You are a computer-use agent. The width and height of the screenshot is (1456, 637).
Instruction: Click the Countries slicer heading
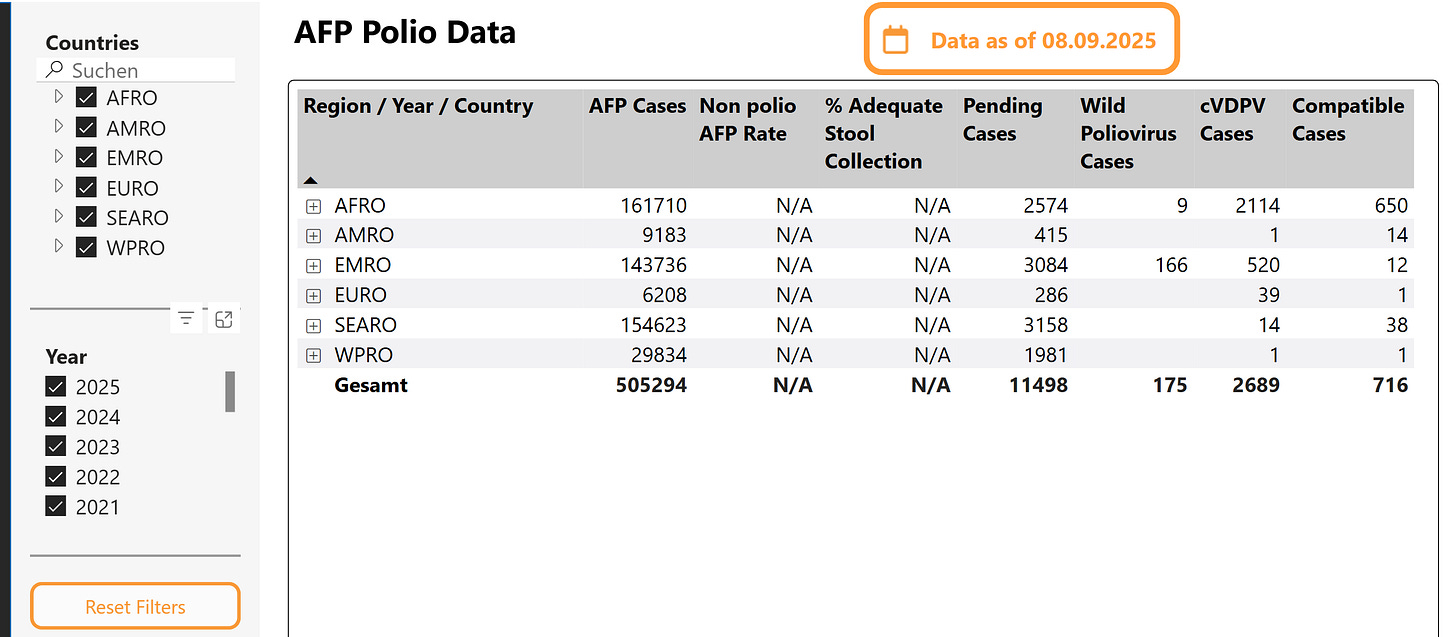(92, 43)
